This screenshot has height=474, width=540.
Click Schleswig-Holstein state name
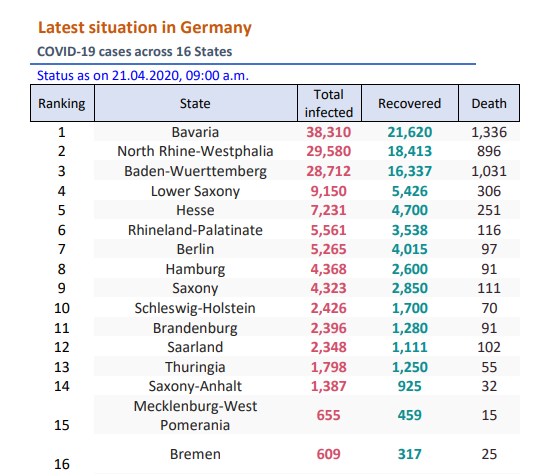(x=195, y=308)
